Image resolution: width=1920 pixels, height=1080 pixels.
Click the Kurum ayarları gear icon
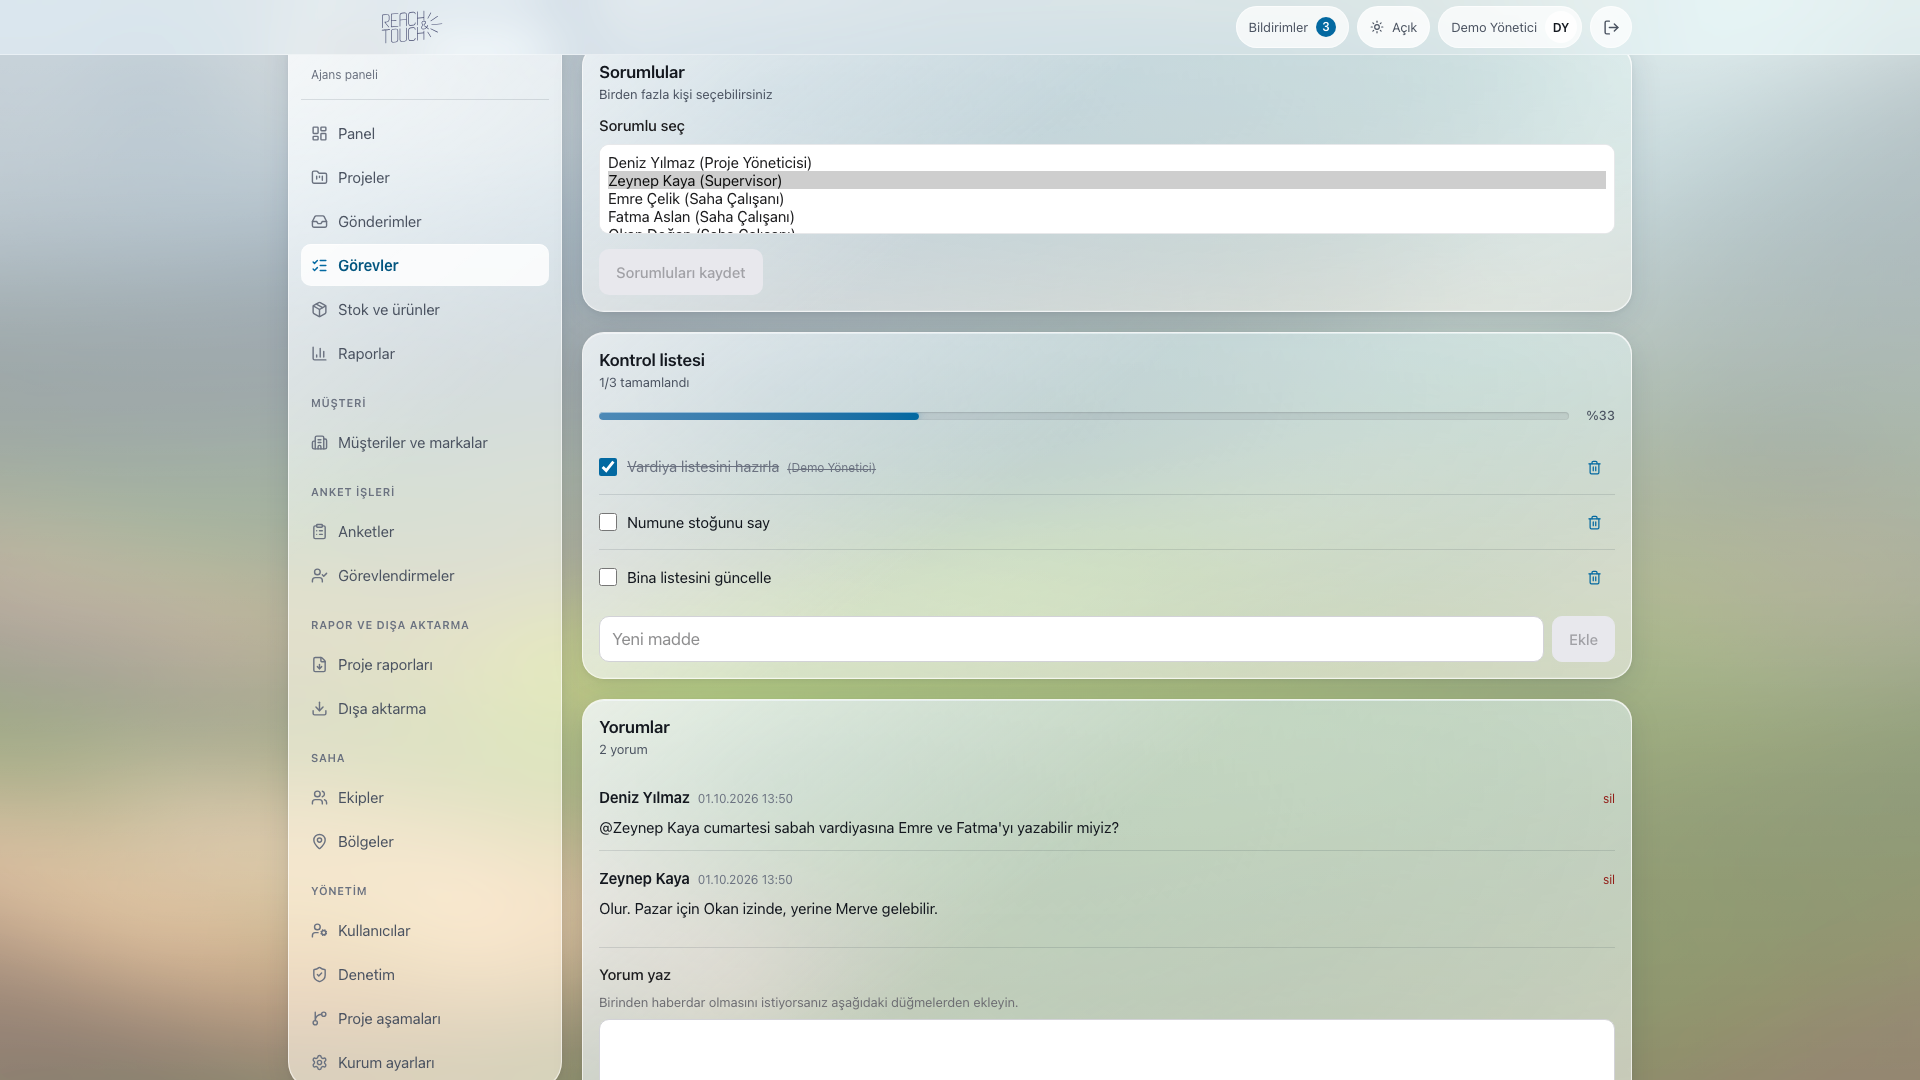click(319, 1062)
